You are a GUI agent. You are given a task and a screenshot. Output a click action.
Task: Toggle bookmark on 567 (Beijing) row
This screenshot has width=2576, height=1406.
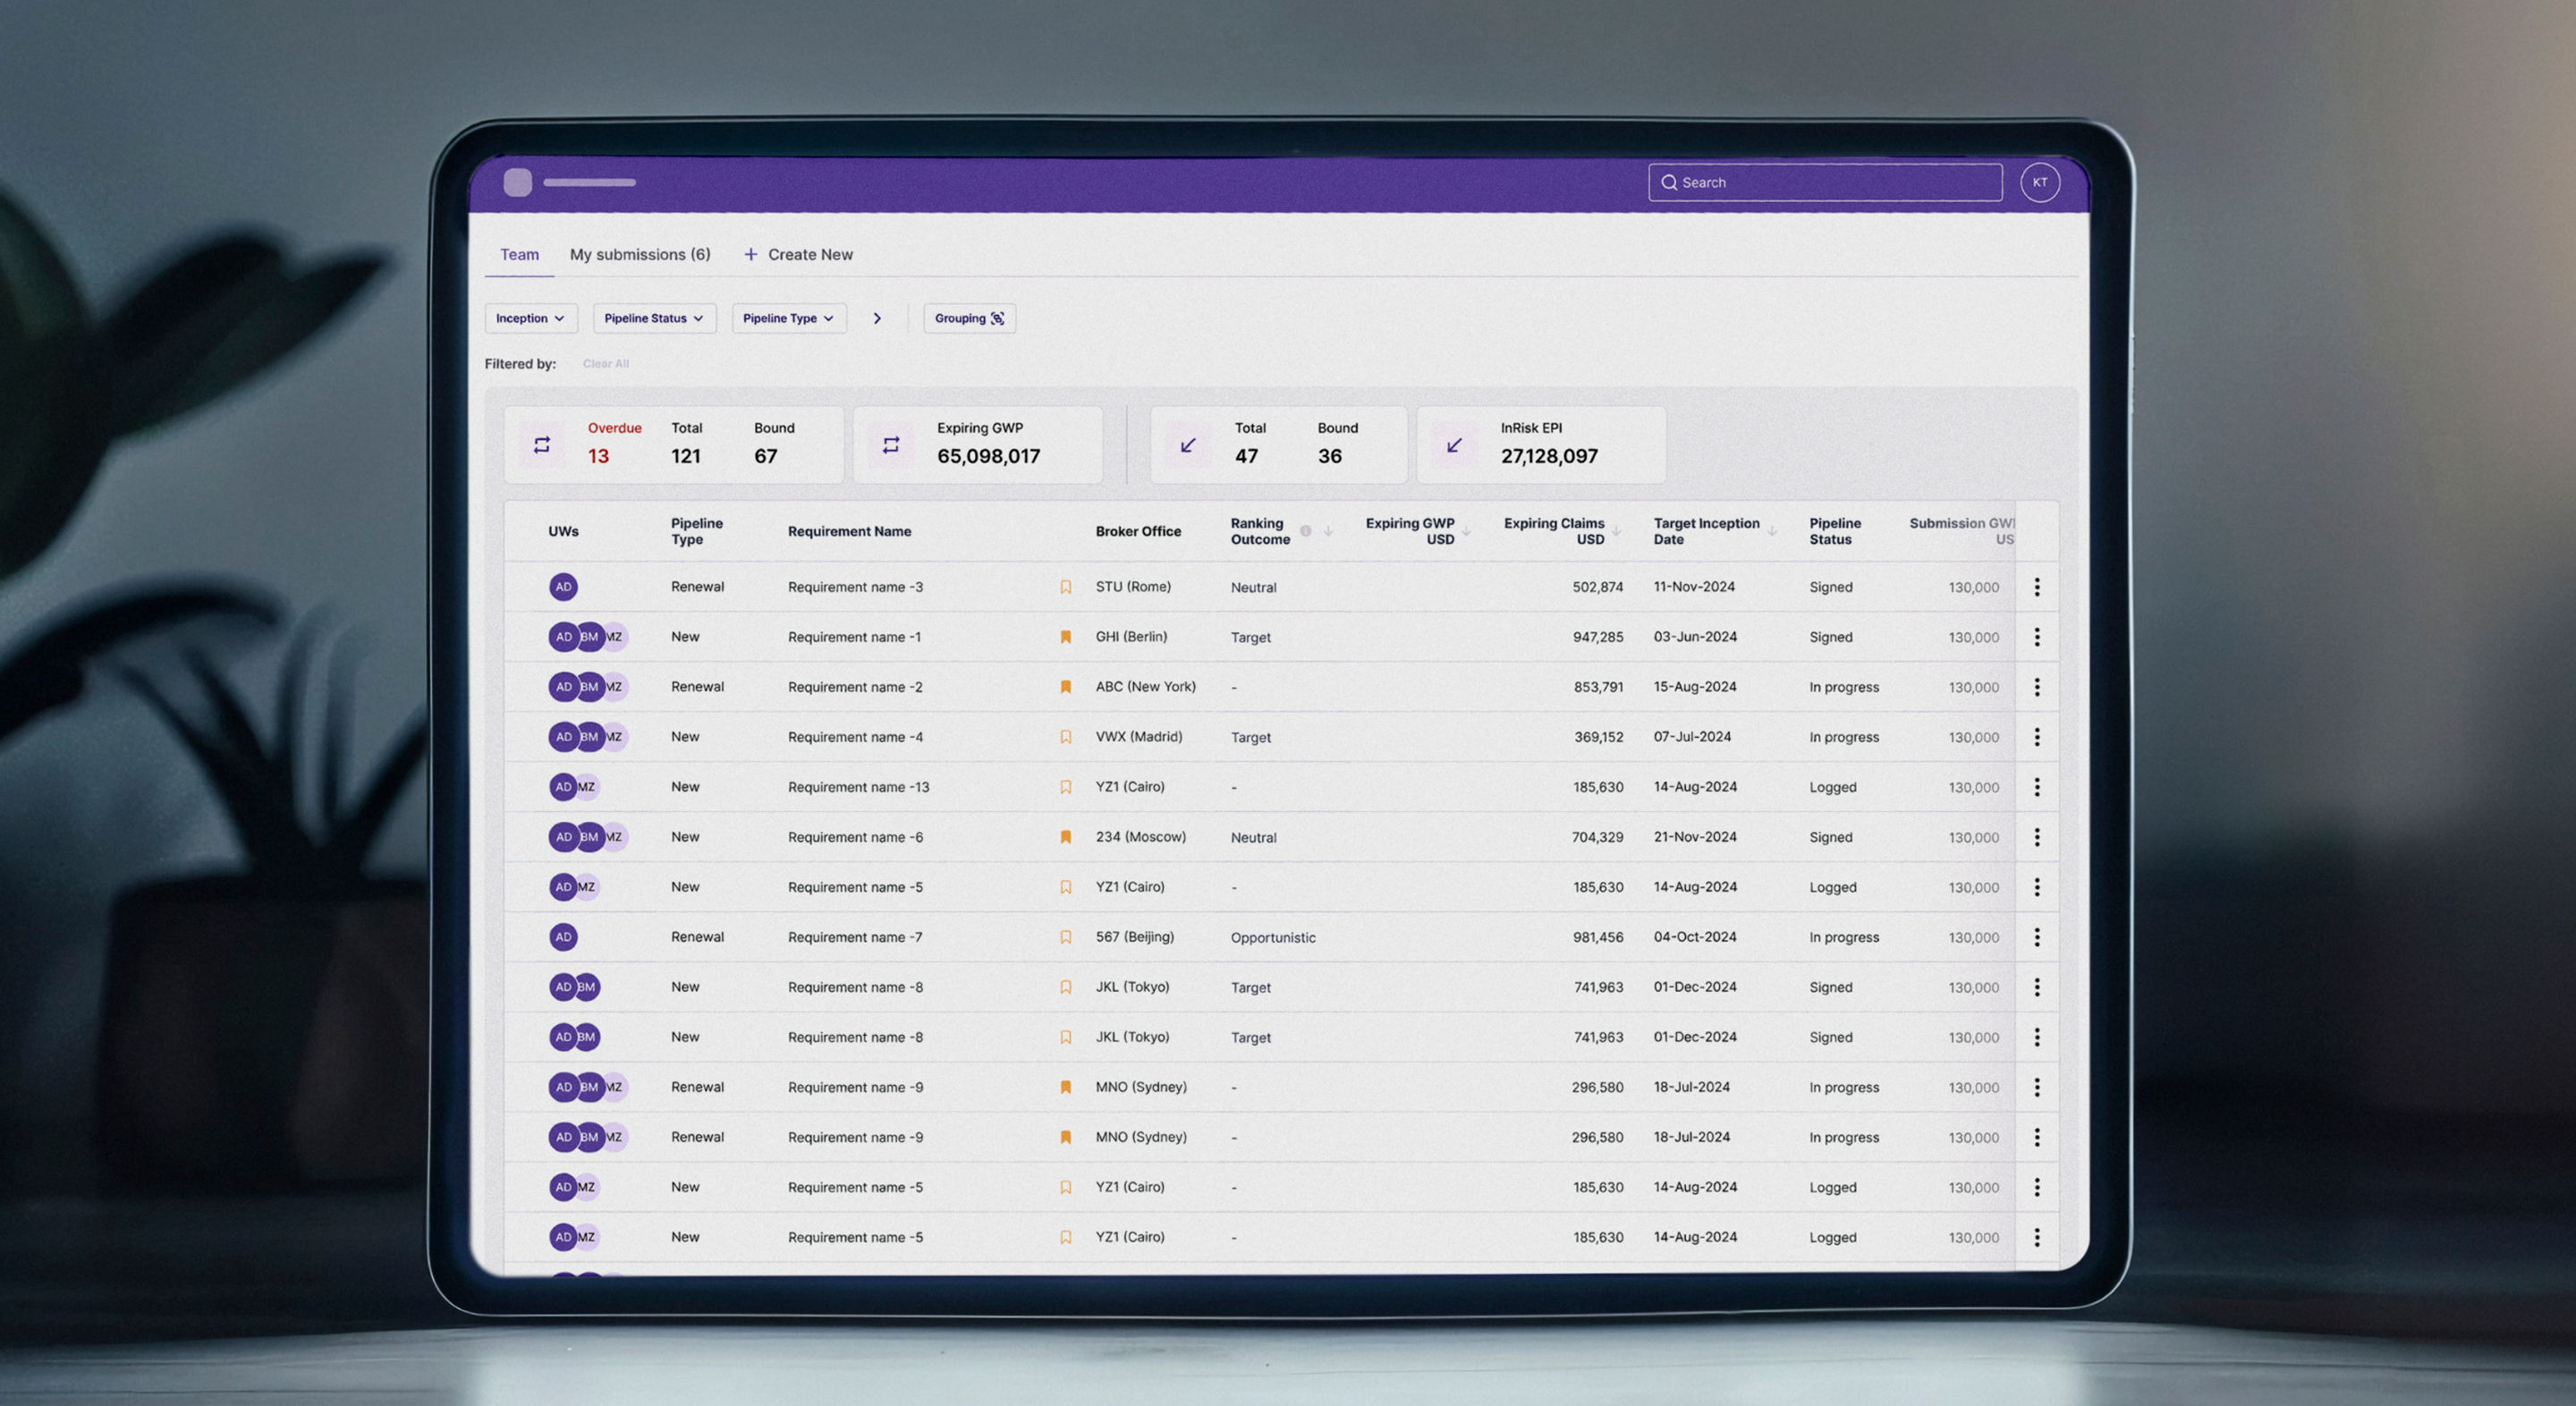point(1065,937)
